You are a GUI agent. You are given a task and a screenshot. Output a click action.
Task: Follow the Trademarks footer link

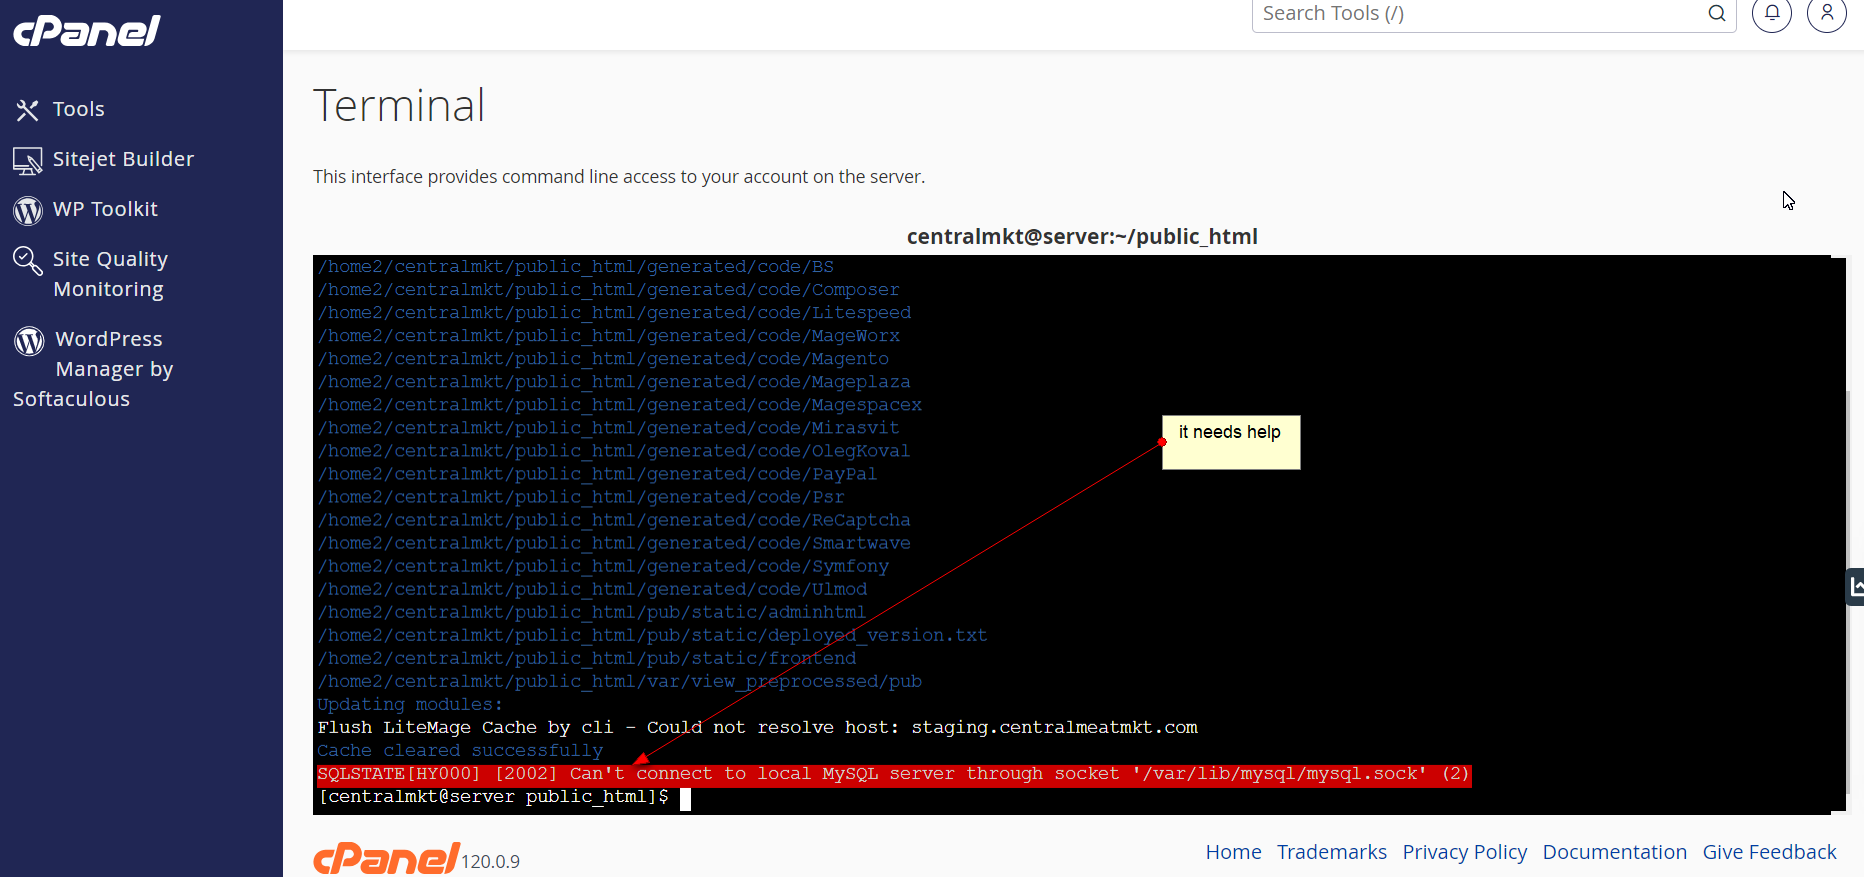(x=1332, y=852)
